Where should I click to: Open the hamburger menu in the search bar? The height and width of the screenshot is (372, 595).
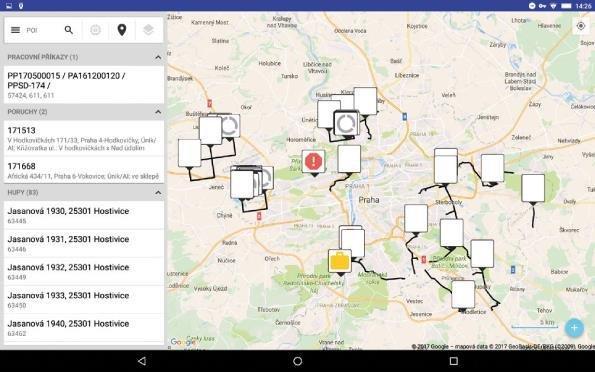[x=16, y=30]
